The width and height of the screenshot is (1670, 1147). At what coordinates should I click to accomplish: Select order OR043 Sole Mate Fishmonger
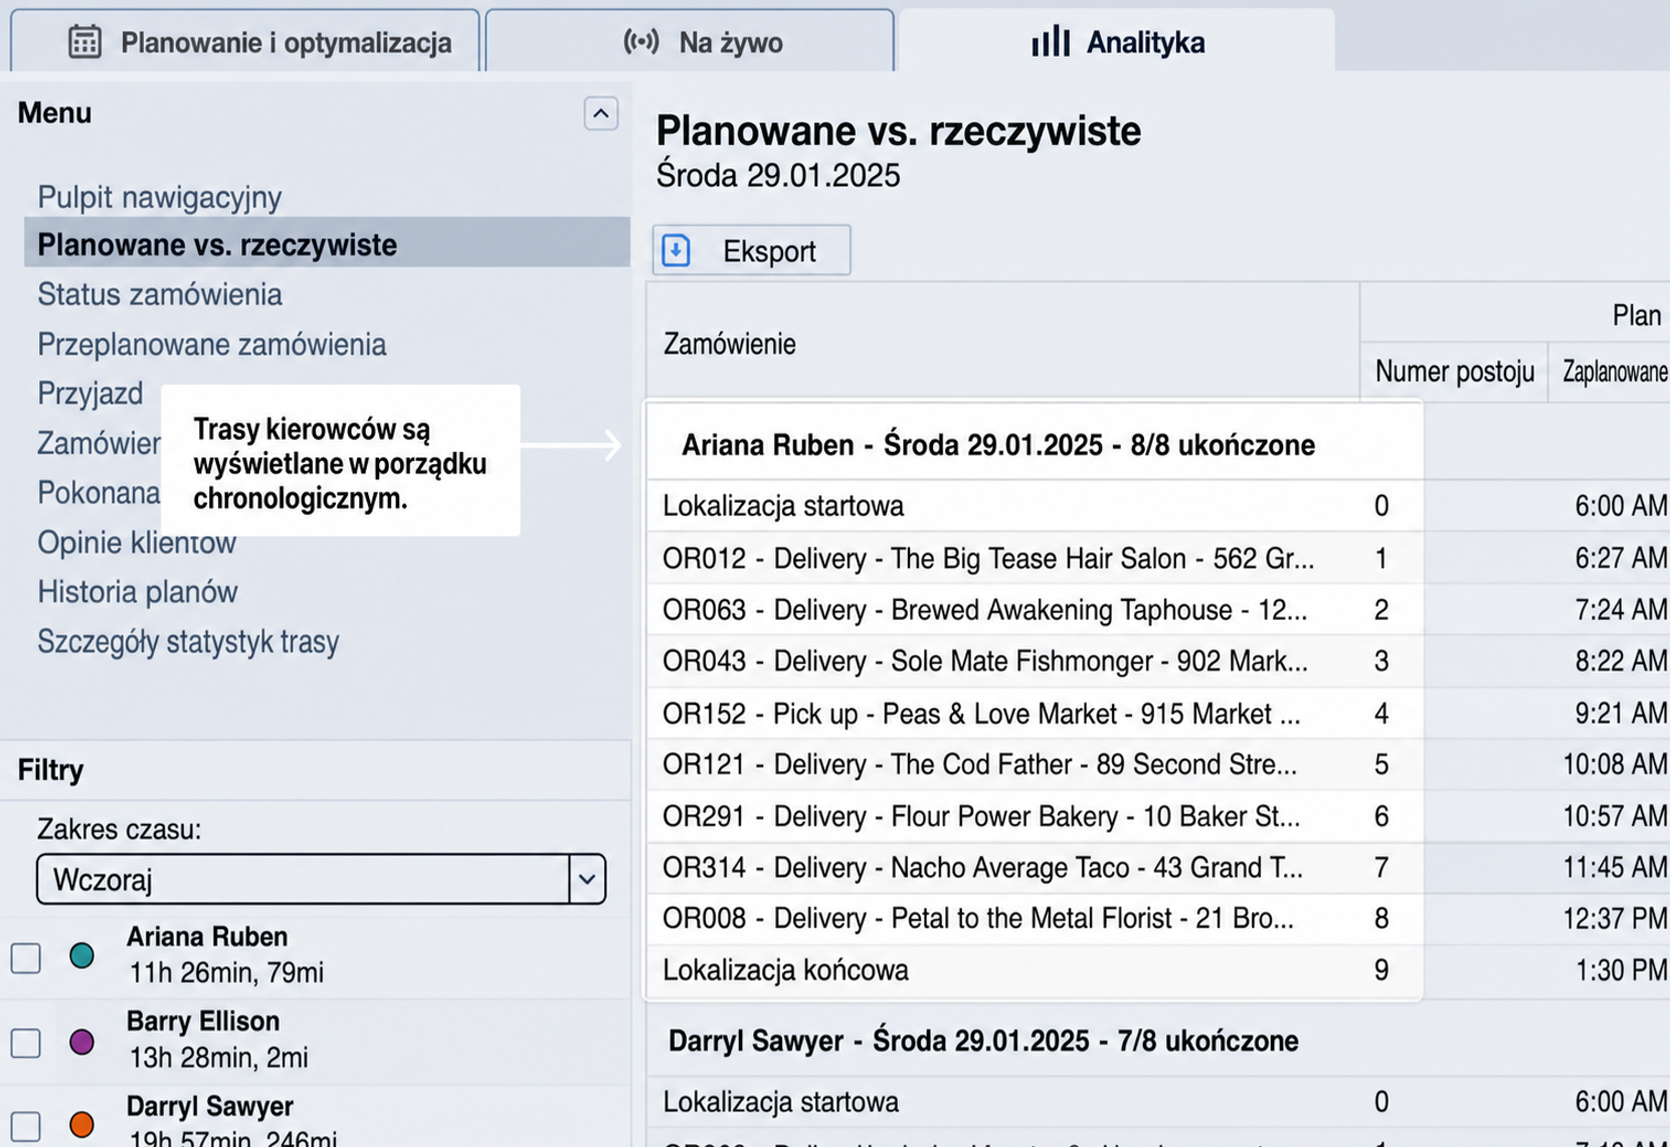(x=1035, y=661)
